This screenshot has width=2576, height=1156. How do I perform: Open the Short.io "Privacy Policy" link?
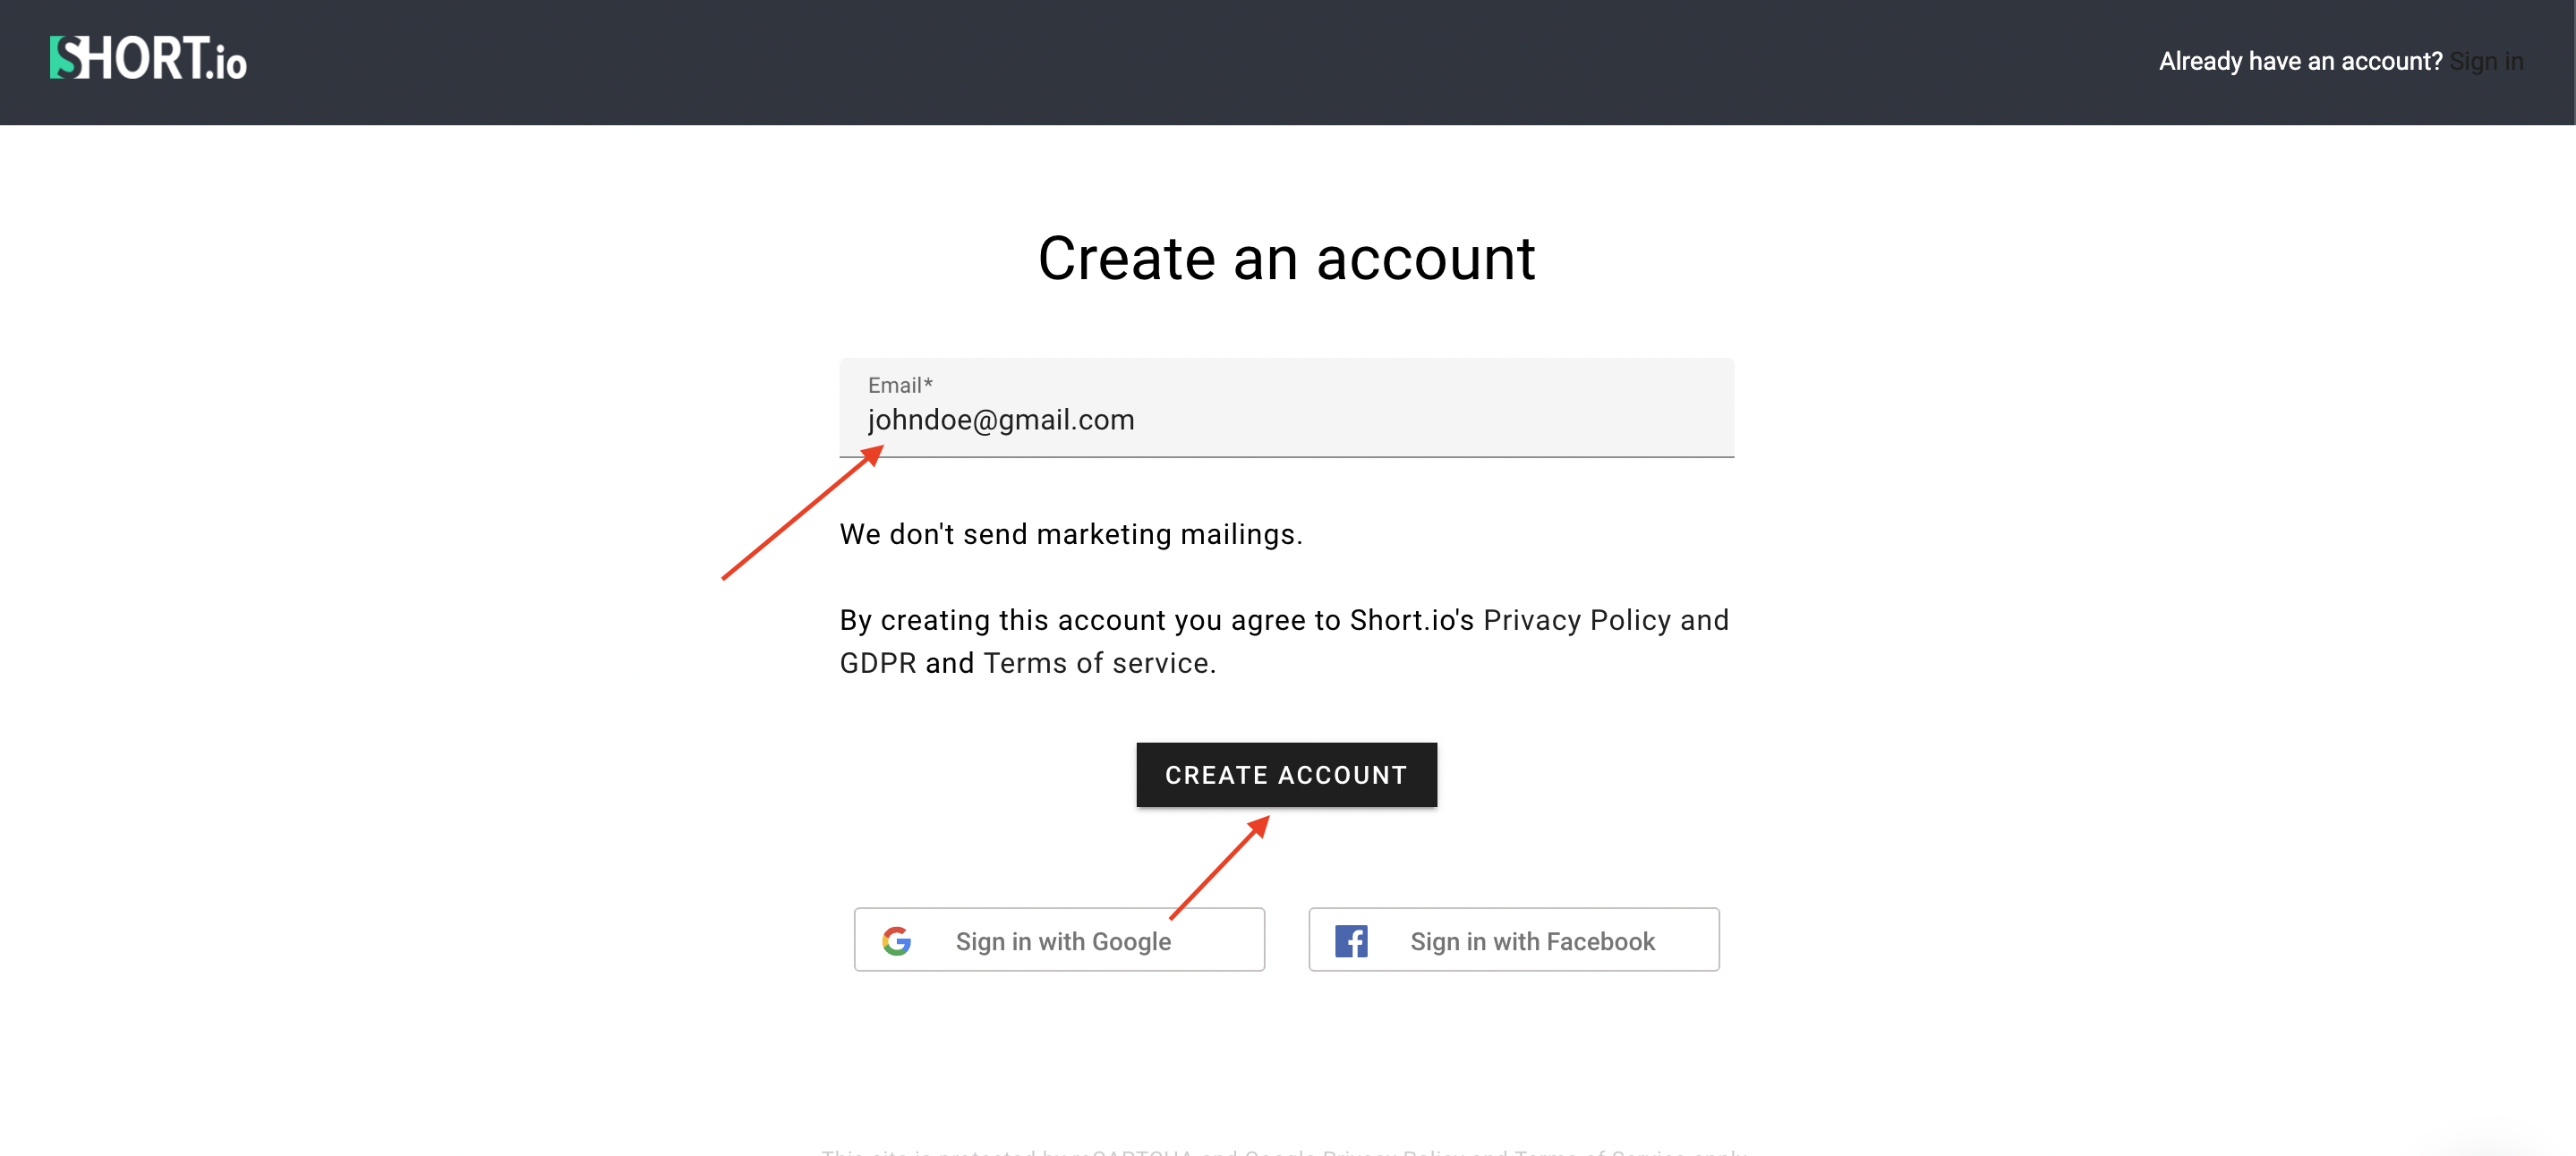1577,621
